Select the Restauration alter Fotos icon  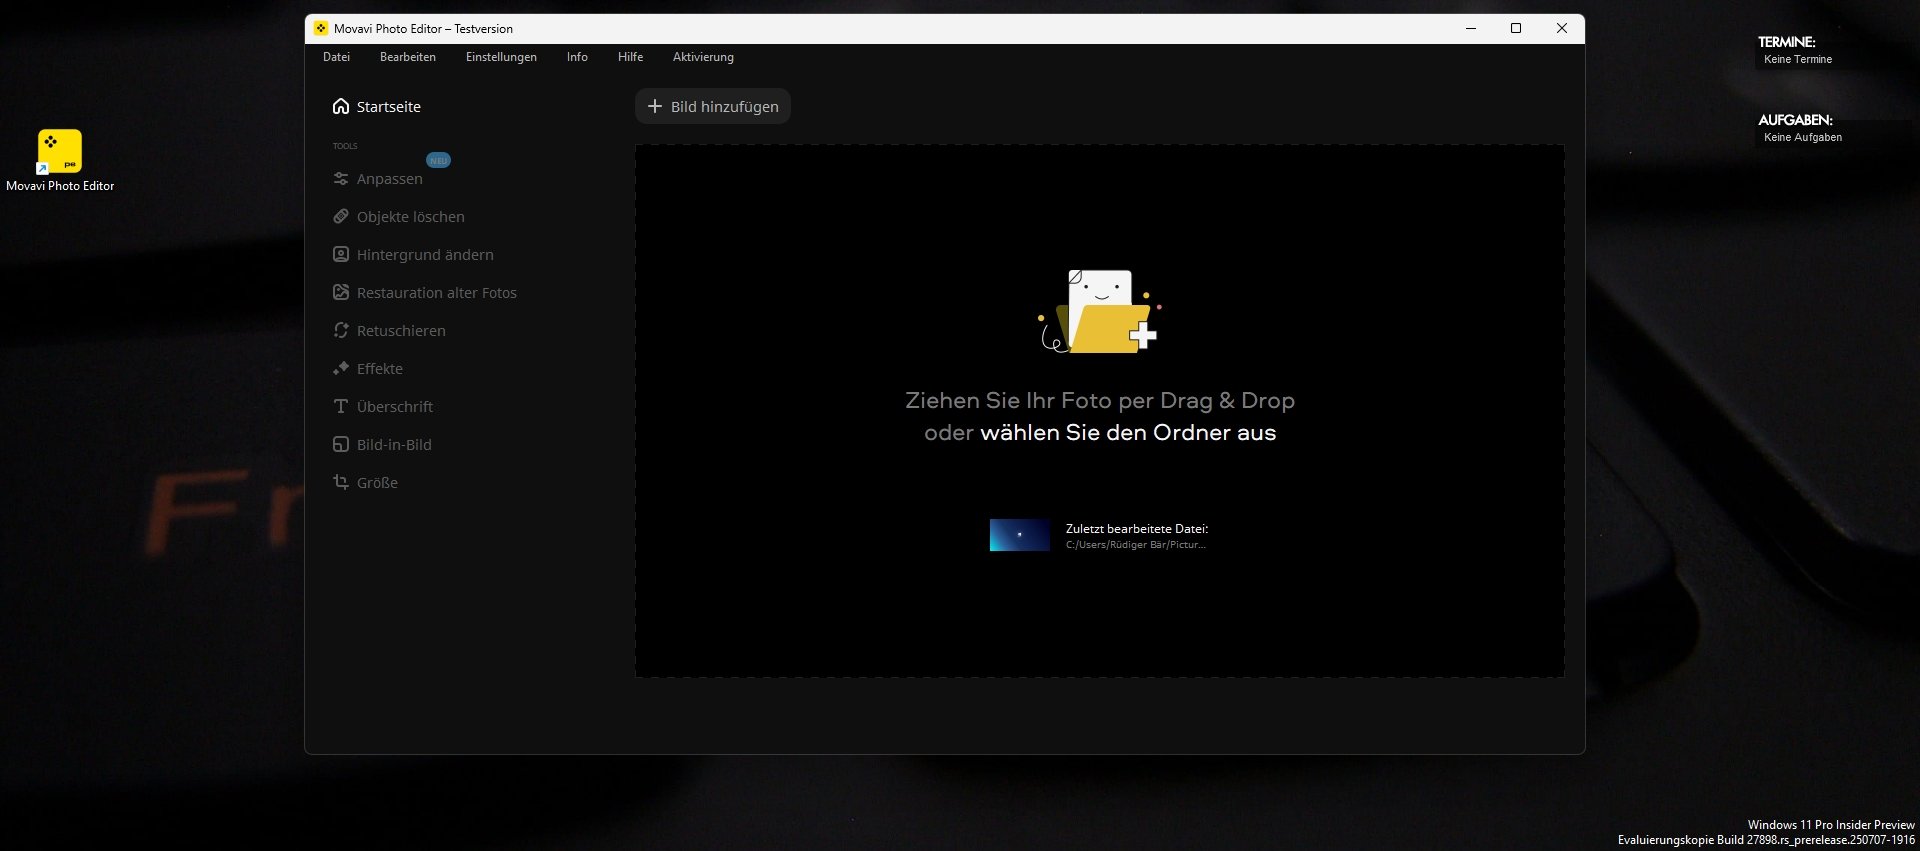coord(341,292)
